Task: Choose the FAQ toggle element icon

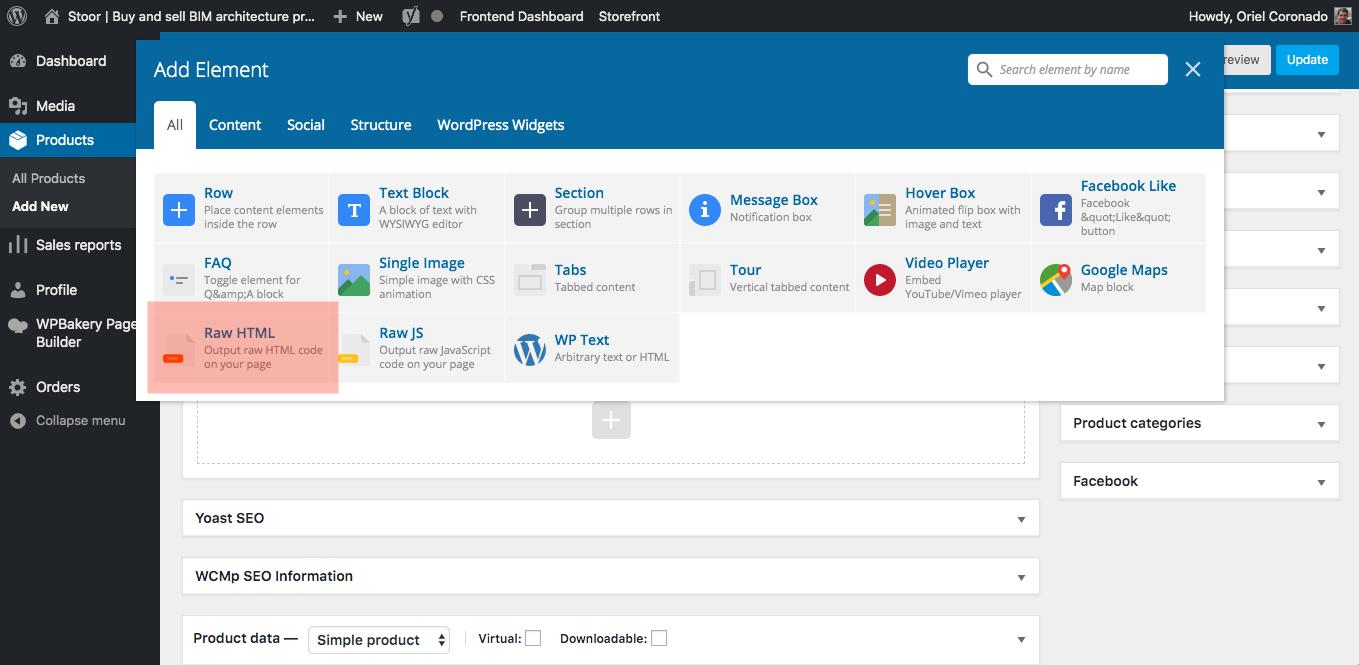Action: [x=179, y=280]
